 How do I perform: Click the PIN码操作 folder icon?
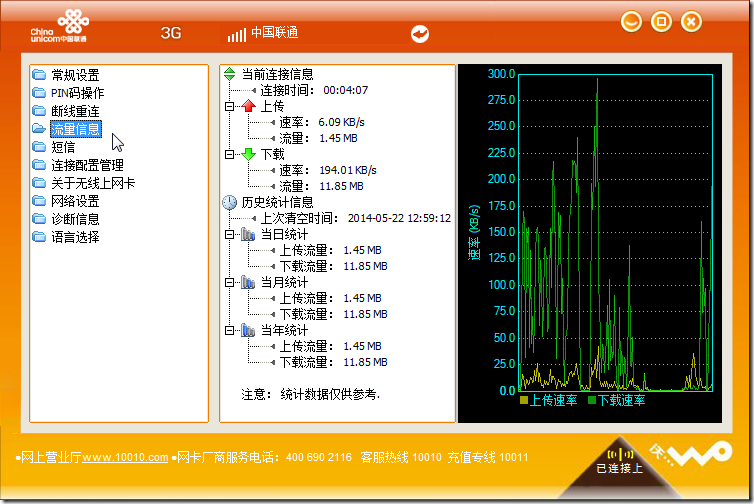[39, 93]
